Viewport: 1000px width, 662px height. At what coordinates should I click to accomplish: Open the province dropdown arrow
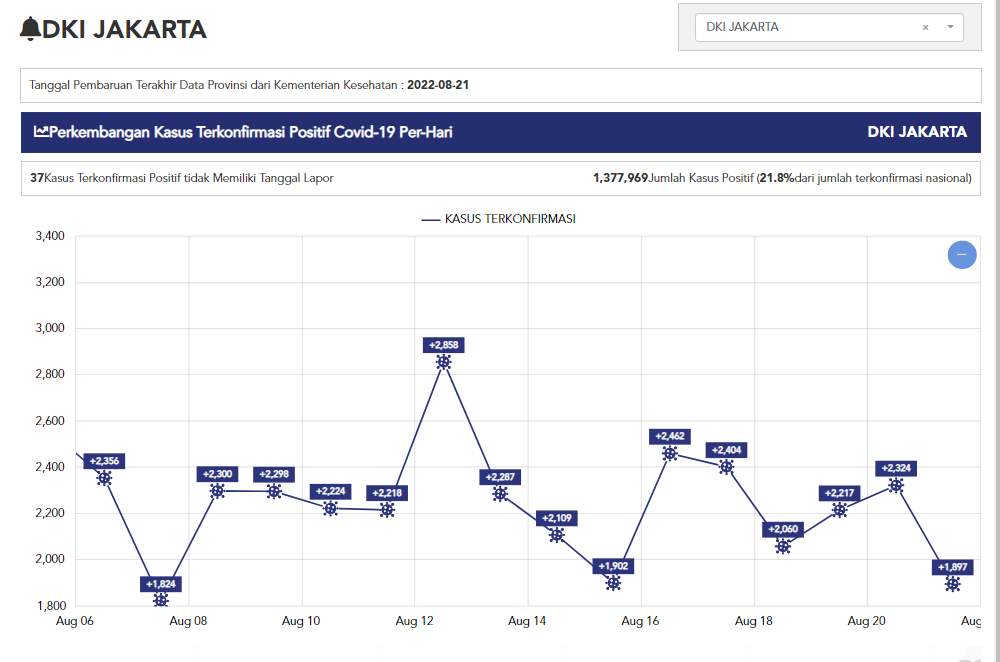[x=950, y=27]
